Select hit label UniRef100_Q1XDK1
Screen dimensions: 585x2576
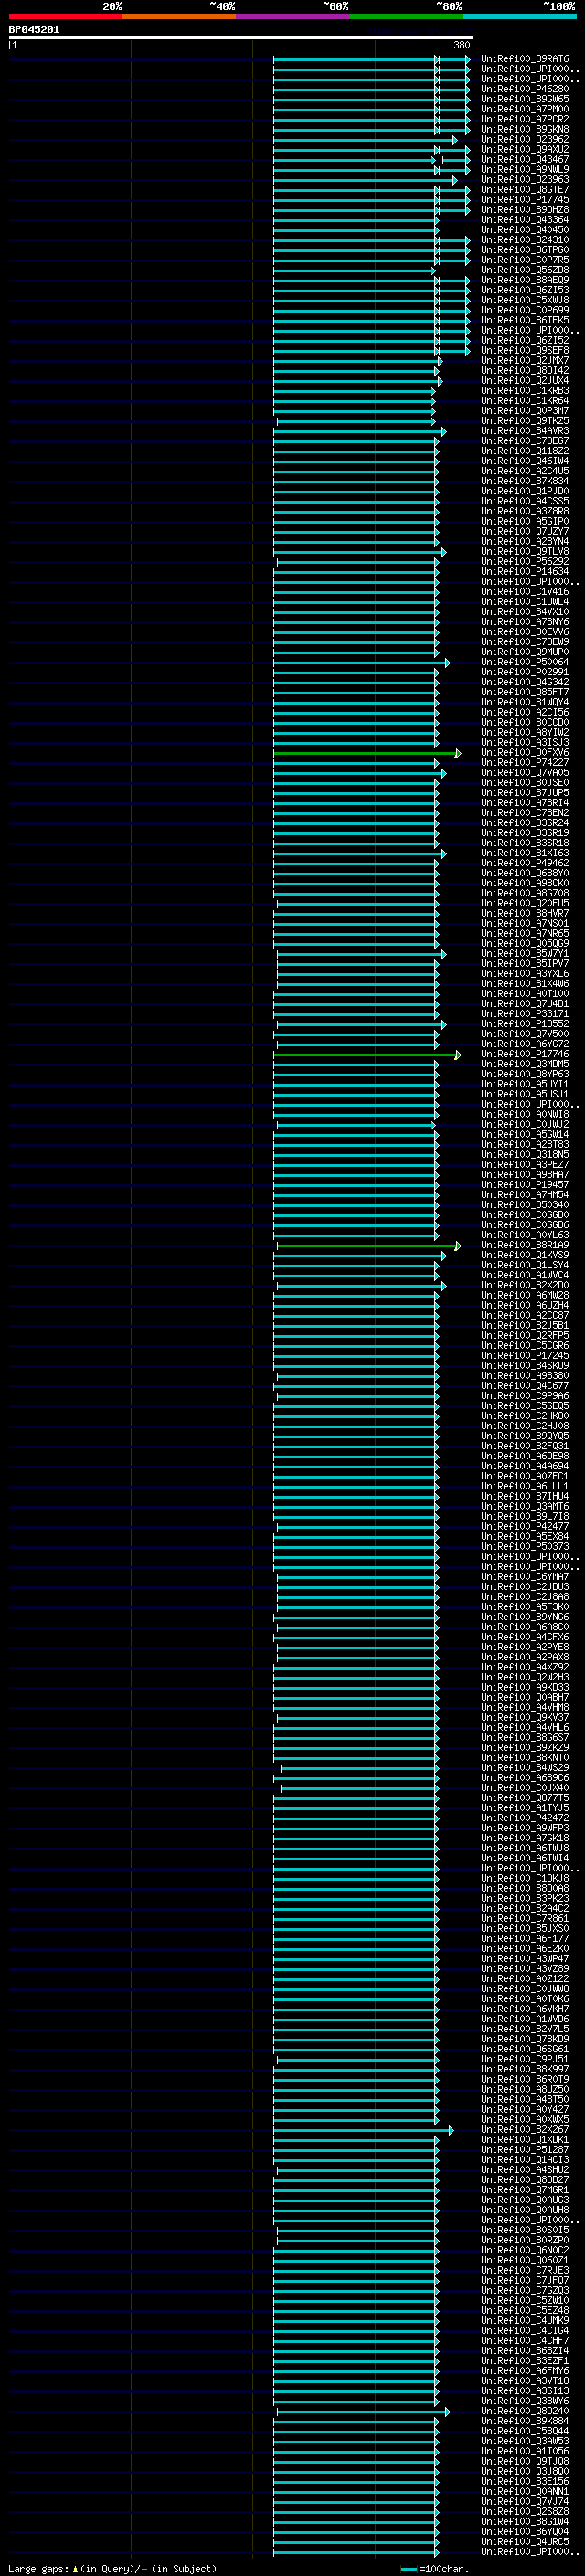[525, 2140]
